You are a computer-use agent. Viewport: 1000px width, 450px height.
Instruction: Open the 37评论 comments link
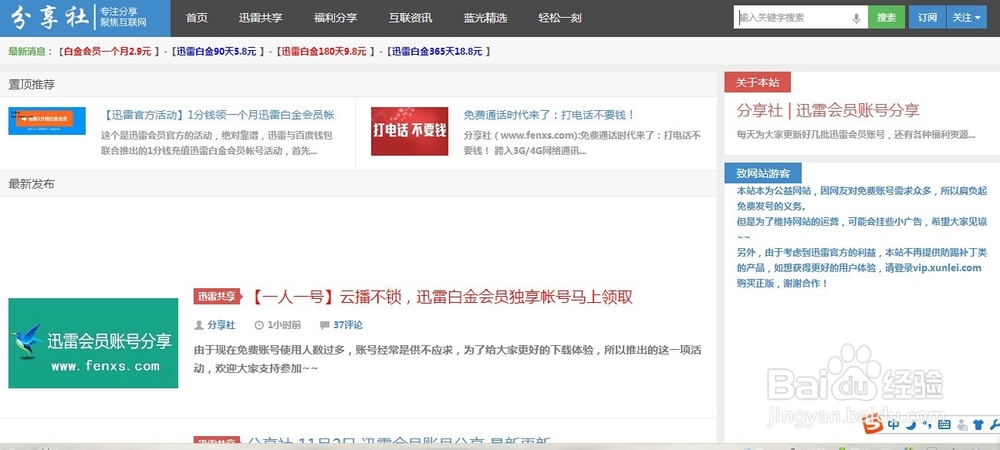[348, 325]
